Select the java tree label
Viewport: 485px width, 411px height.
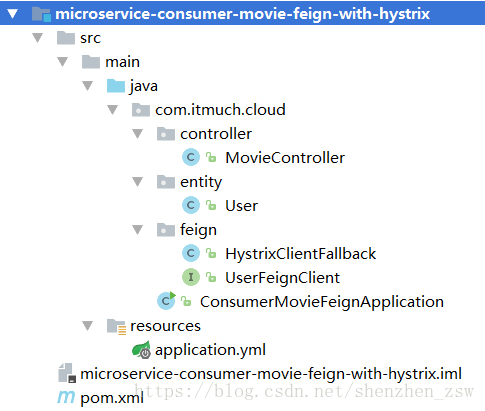pos(144,87)
